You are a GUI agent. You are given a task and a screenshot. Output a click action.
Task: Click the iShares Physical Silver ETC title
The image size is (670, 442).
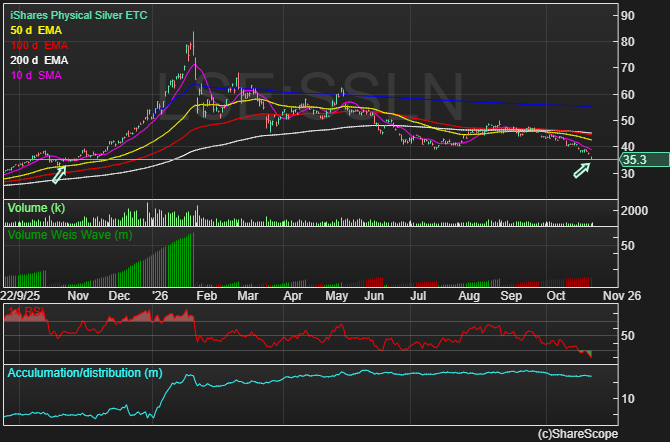point(79,15)
